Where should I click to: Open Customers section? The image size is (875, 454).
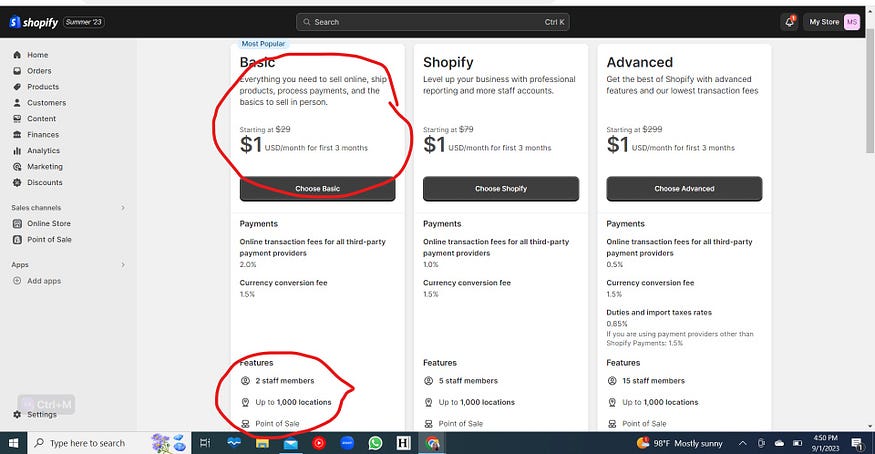(x=46, y=103)
